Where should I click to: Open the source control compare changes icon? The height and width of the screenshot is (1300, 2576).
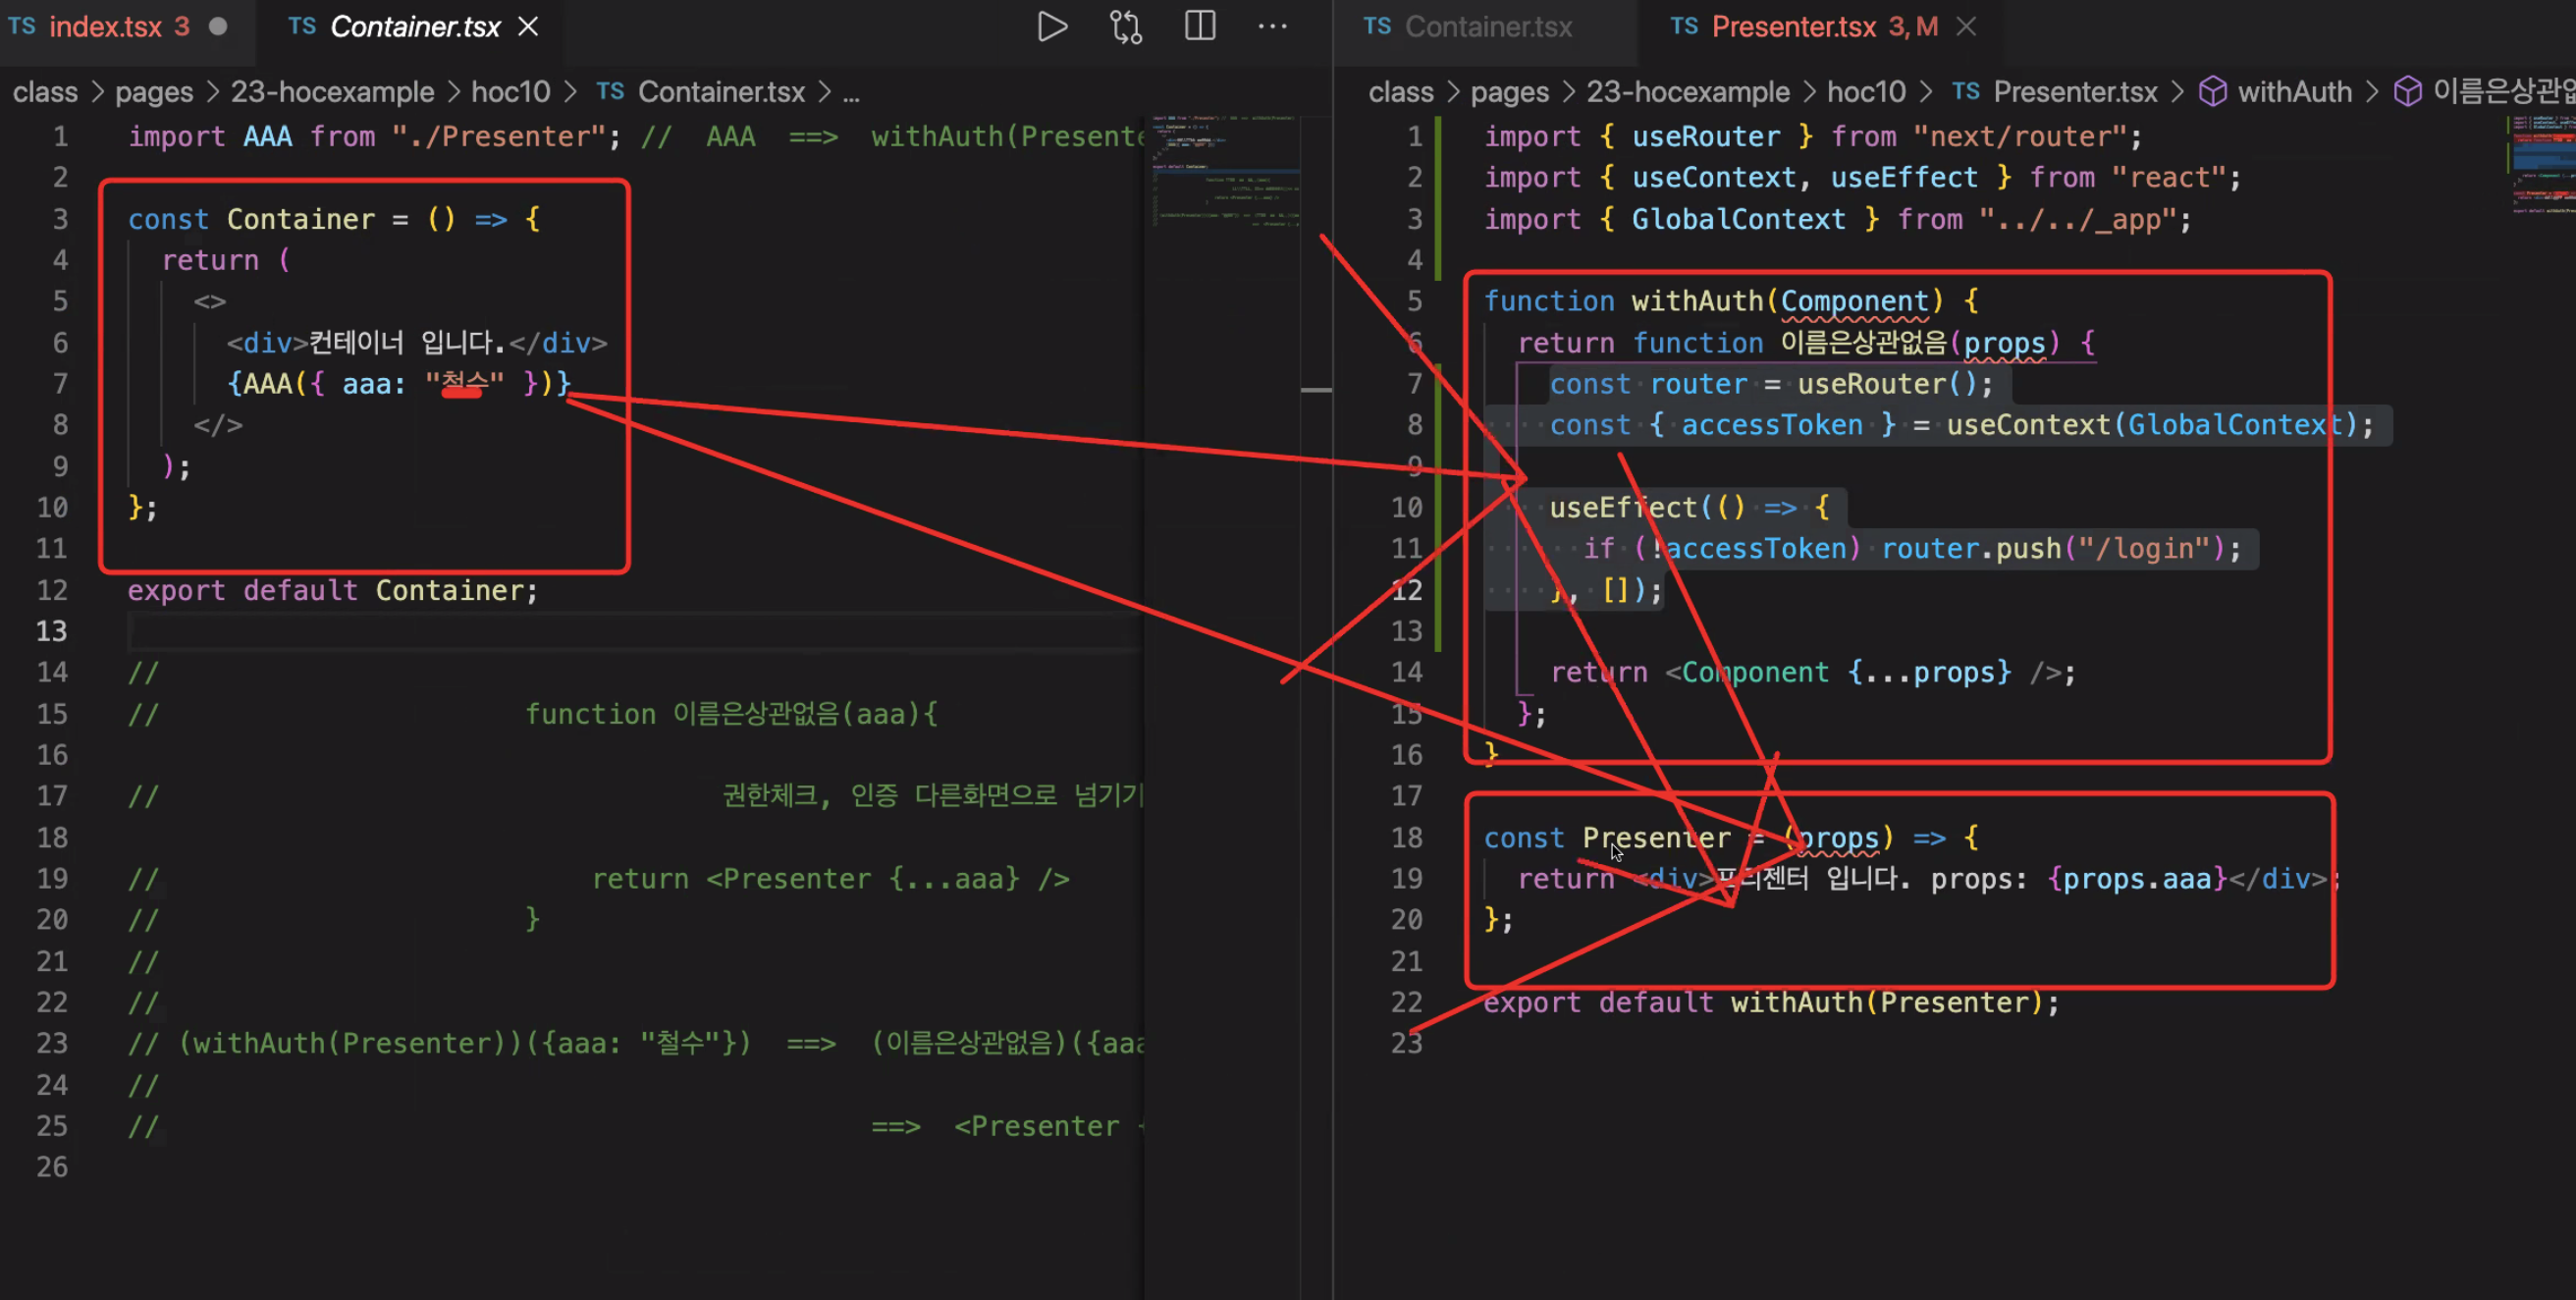tap(1126, 27)
